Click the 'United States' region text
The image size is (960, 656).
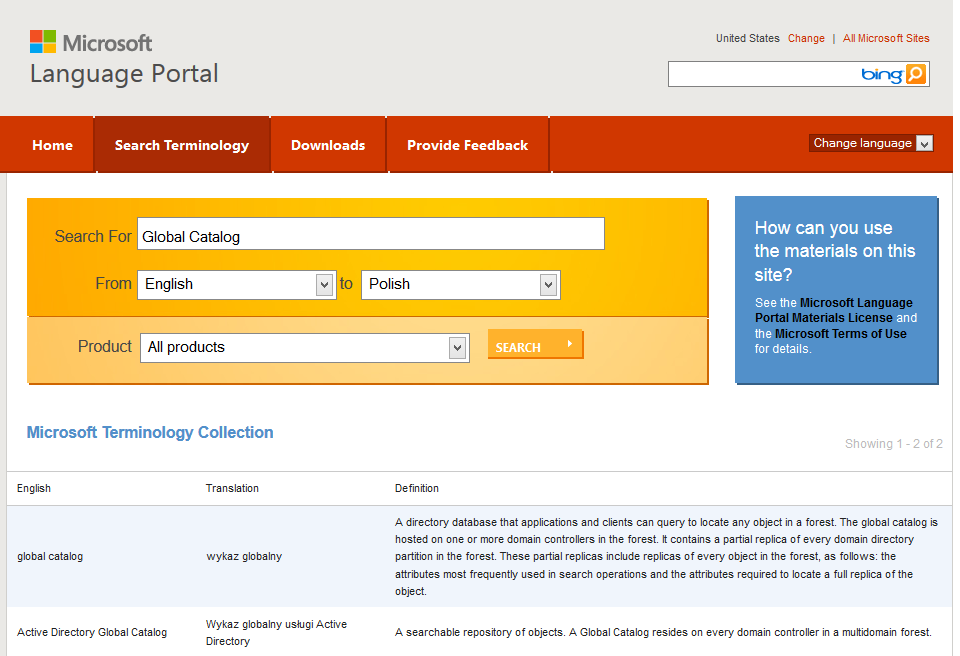(x=748, y=38)
